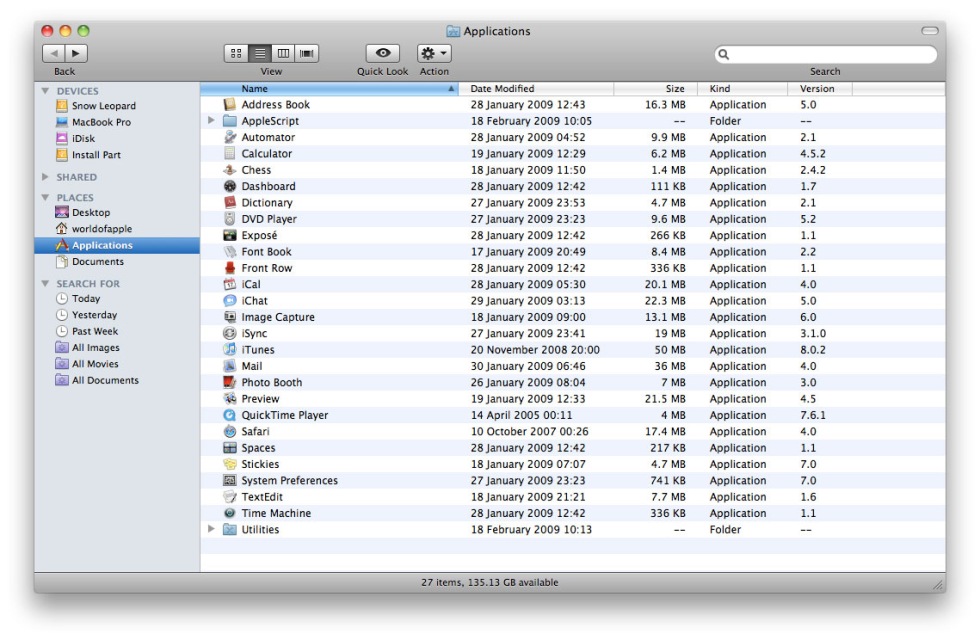Expand the AppleScript folder
Viewport: 980px width, 640px height.
click(x=211, y=121)
